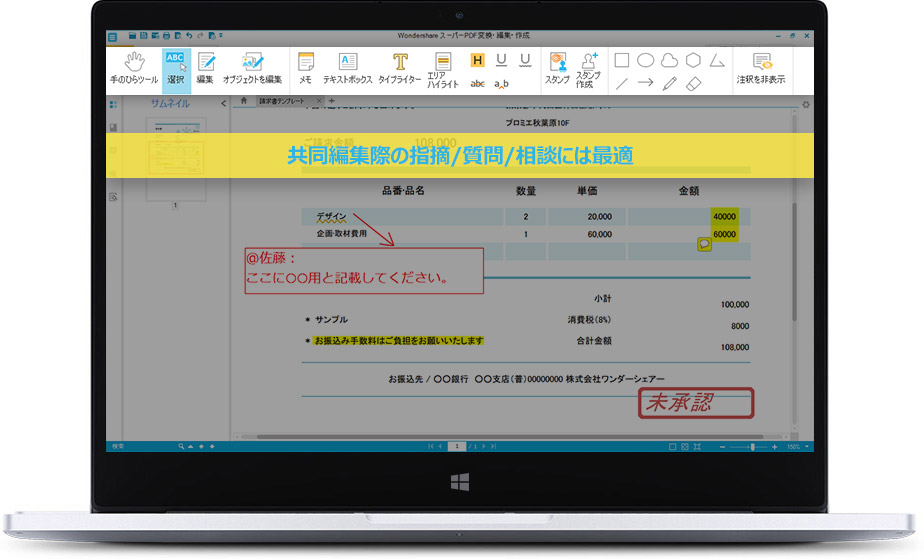The width and height of the screenshot is (924, 559).
Task: Click the デザイン item text
Action: pyautogui.click(x=331, y=217)
